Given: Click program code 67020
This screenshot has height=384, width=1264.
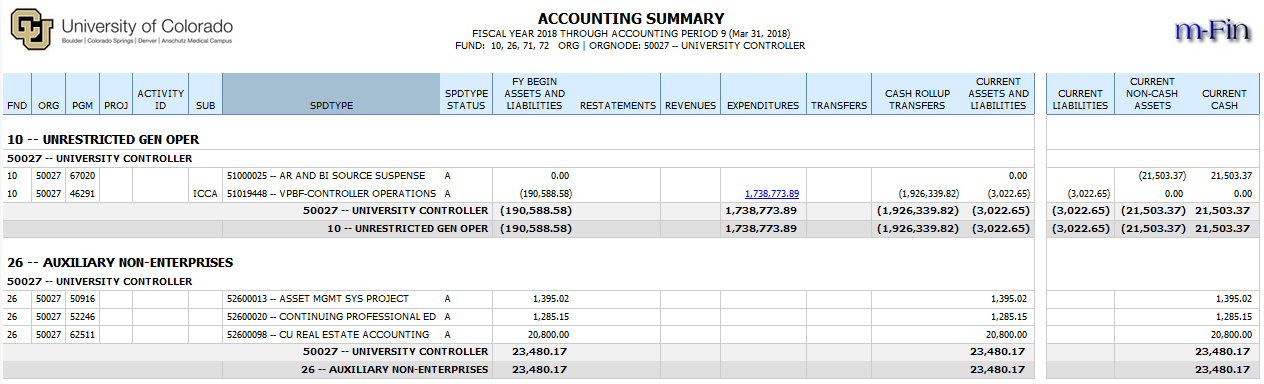Looking at the screenshot, I should pyautogui.click(x=82, y=175).
